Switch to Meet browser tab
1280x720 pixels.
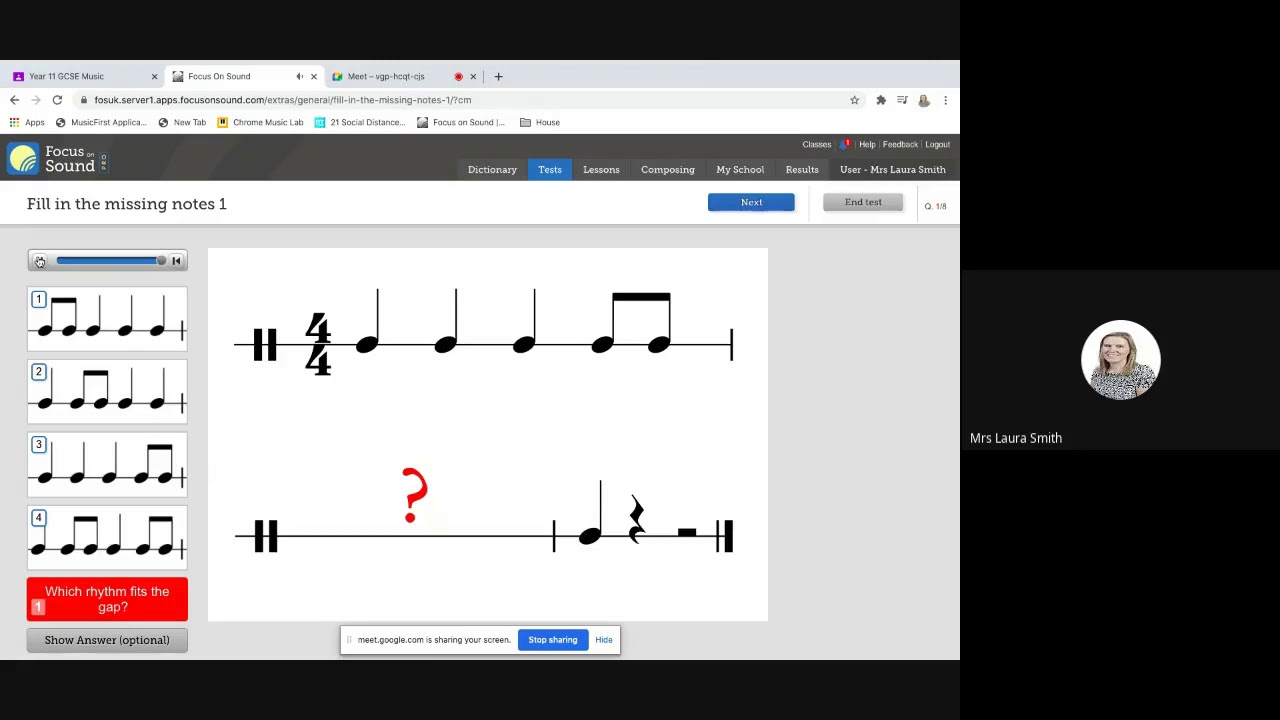point(386,76)
